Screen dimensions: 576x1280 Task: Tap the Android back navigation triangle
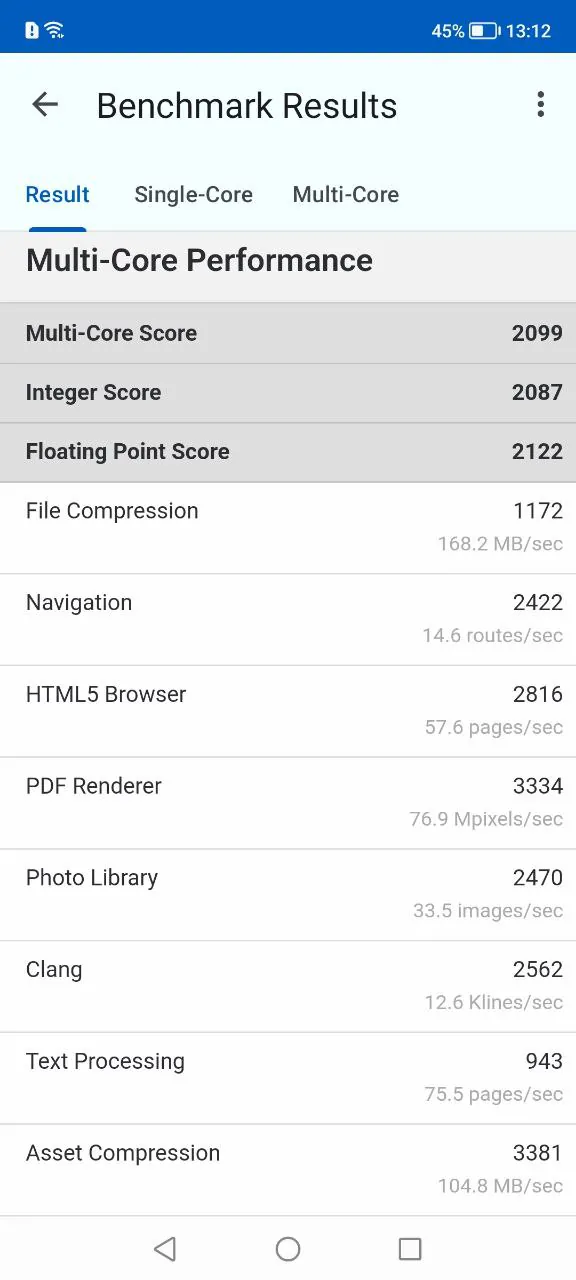tap(165, 1248)
